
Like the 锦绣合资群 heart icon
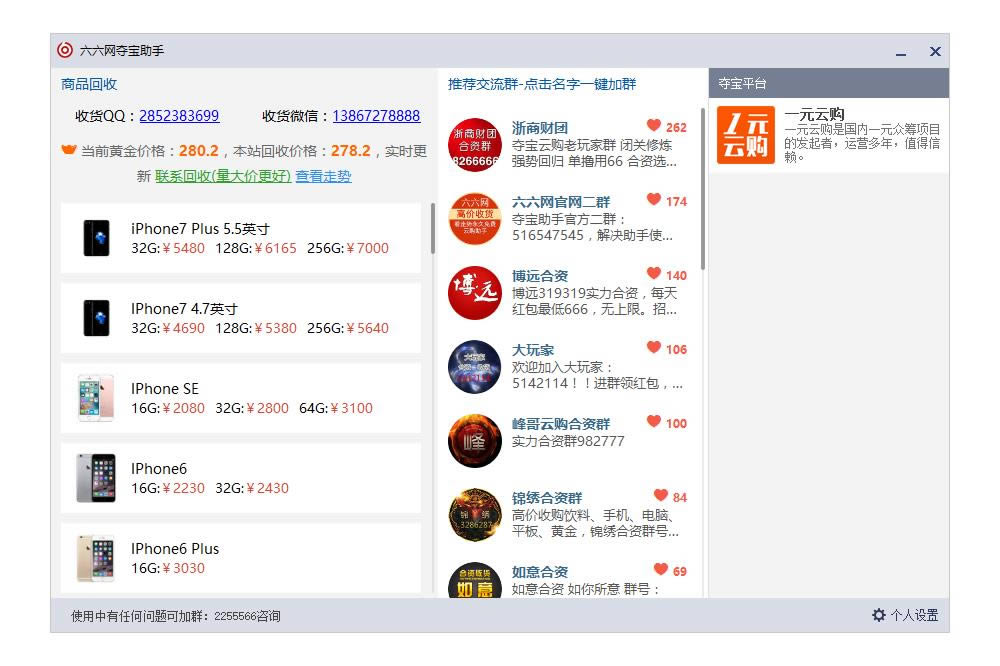(x=661, y=495)
